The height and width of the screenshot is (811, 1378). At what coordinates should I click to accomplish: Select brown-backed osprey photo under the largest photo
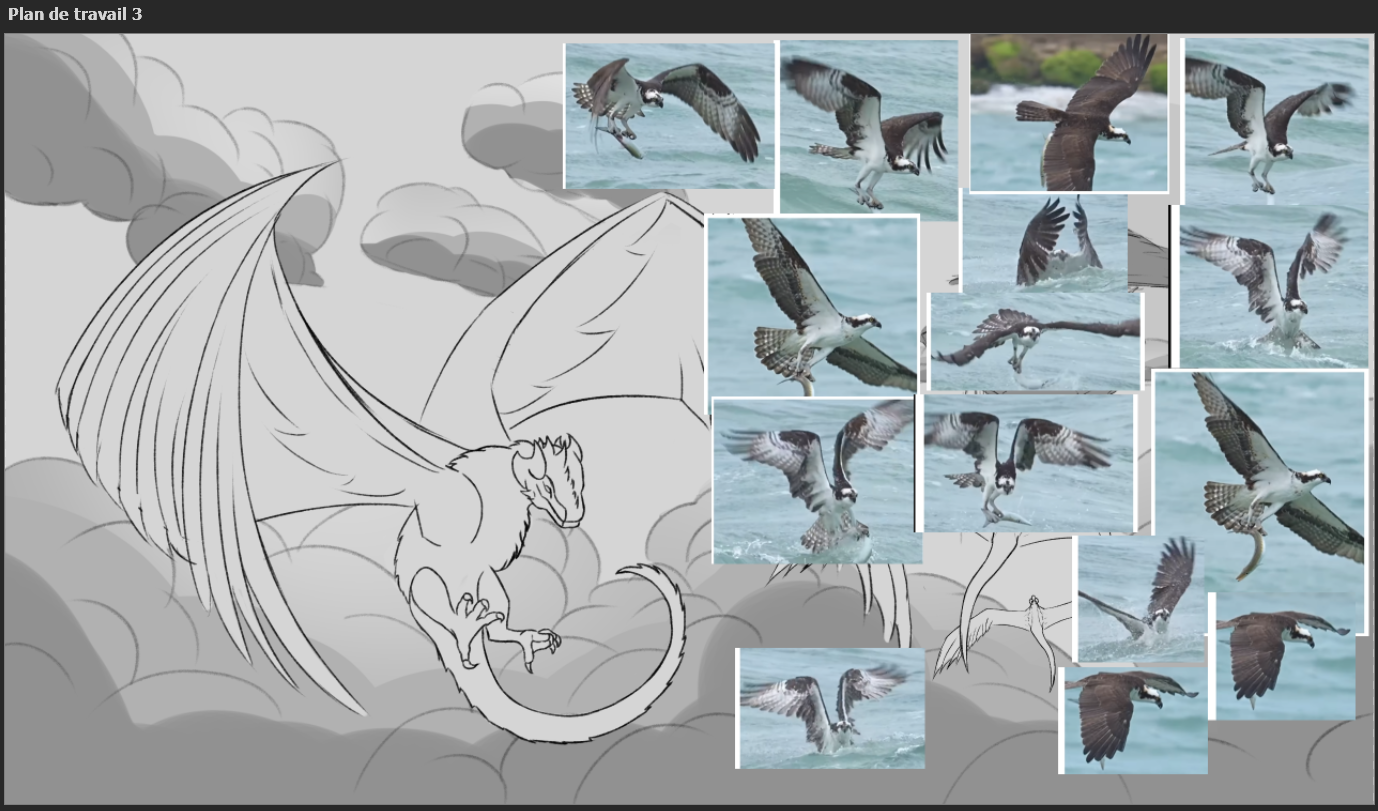pyautogui.click(x=1283, y=660)
